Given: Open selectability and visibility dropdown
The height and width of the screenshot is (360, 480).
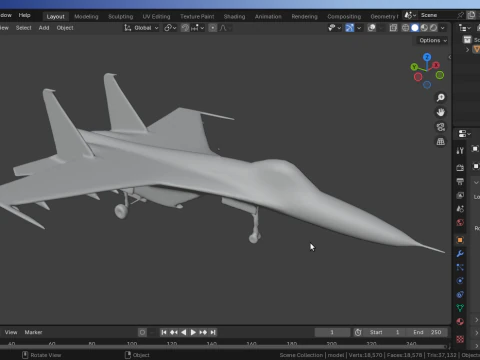Looking at the screenshot, I should [x=334, y=28].
